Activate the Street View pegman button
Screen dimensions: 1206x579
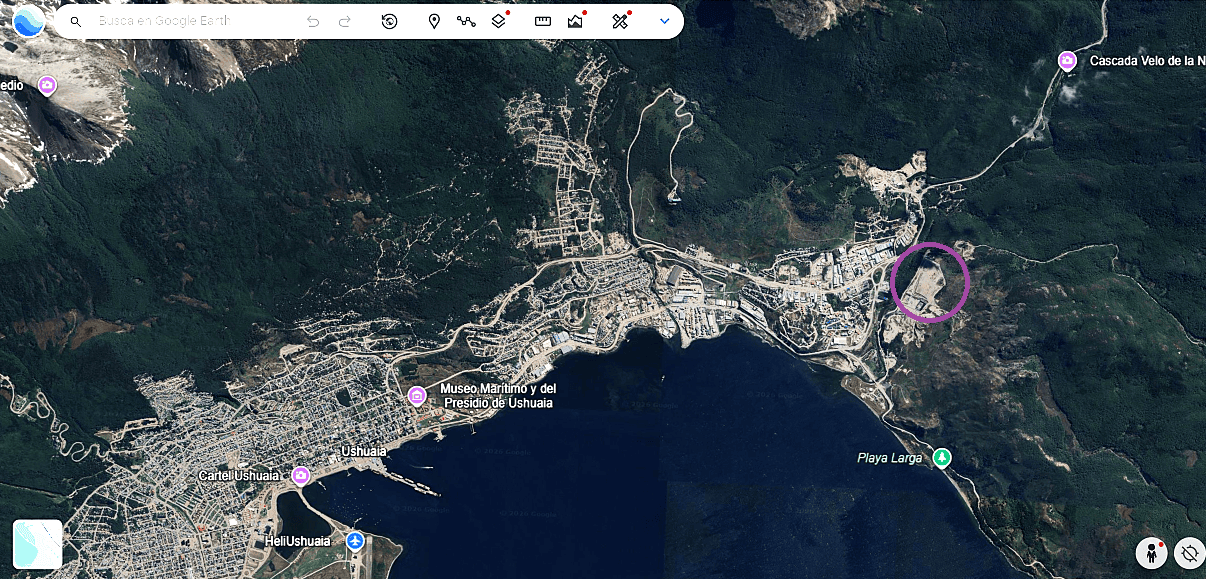(x=1152, y=553)
